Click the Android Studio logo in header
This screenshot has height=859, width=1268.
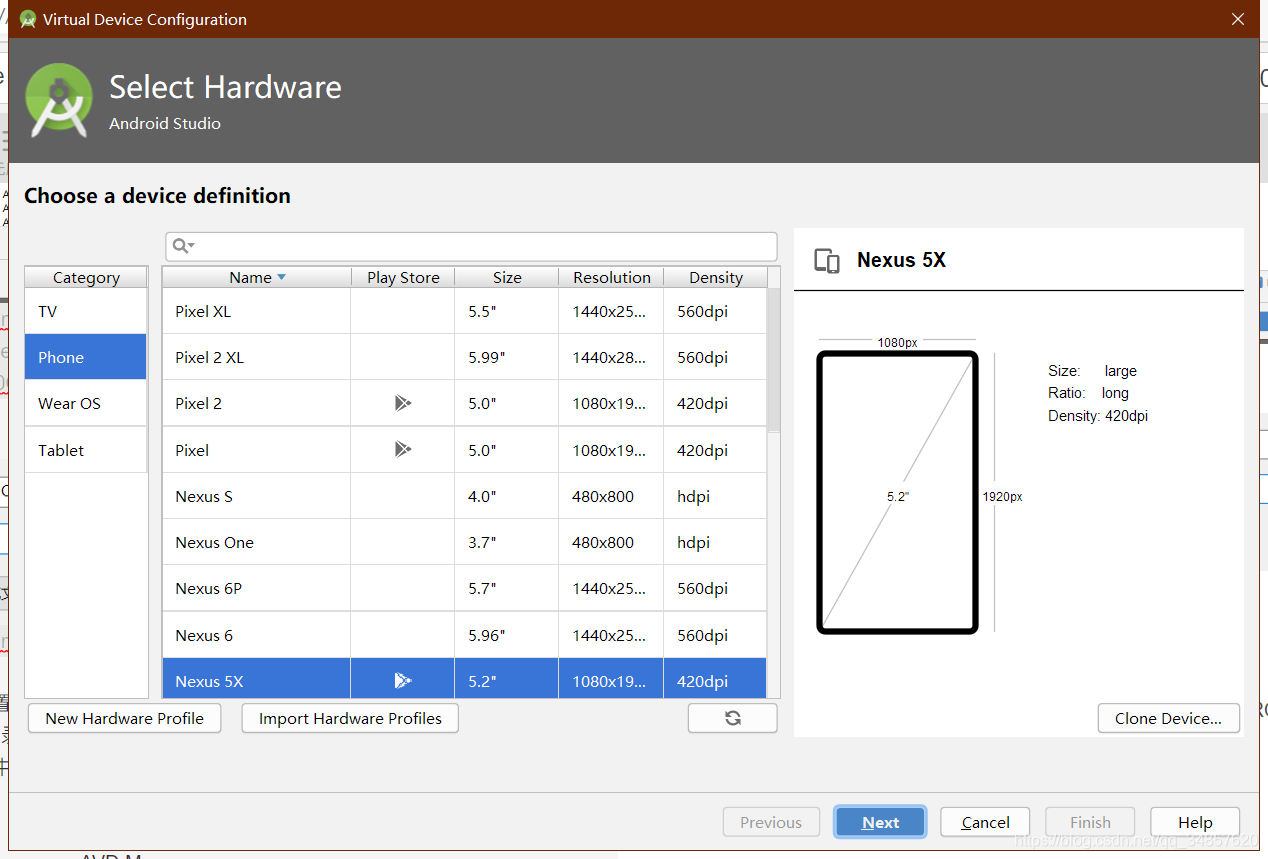tap(59, 100)
